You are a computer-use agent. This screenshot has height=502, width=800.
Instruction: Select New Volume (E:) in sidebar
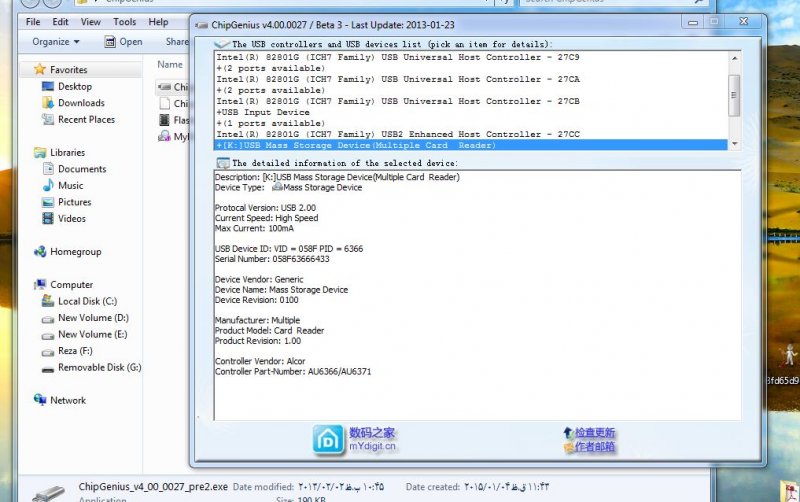[x=92, y=334]
